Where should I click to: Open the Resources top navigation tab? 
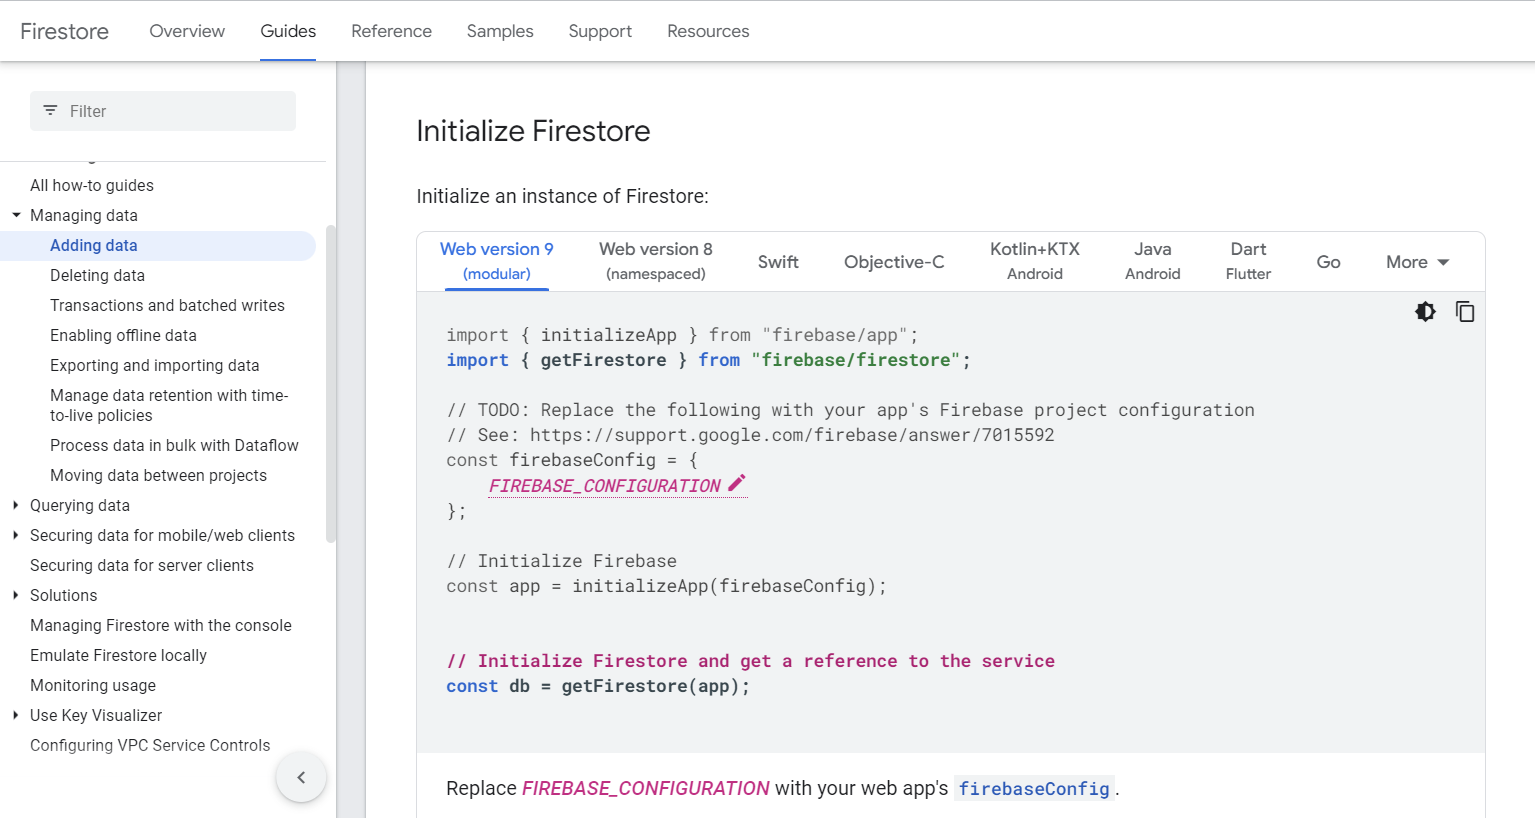tap(708, 31)
